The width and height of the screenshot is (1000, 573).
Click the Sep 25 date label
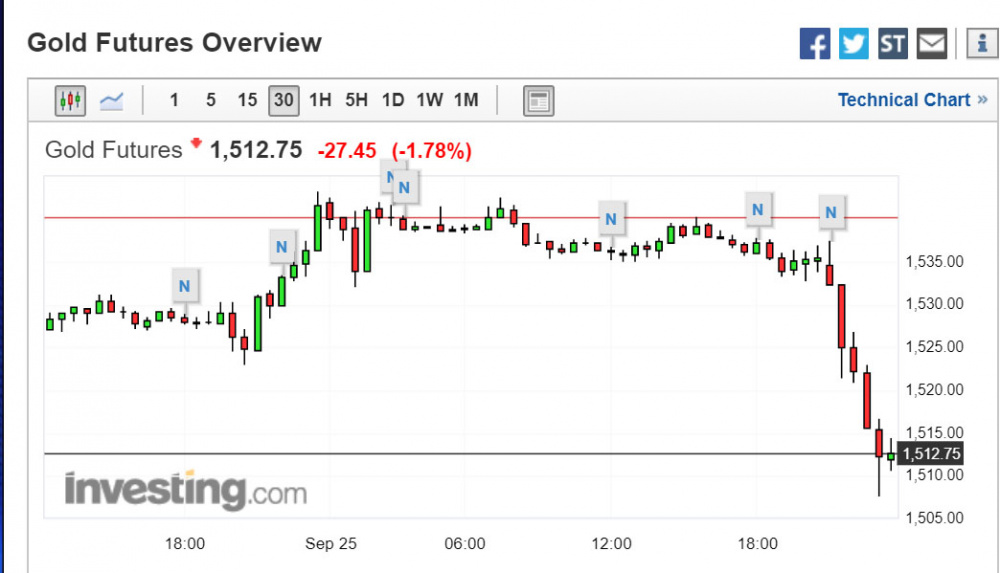pos(330,544)
